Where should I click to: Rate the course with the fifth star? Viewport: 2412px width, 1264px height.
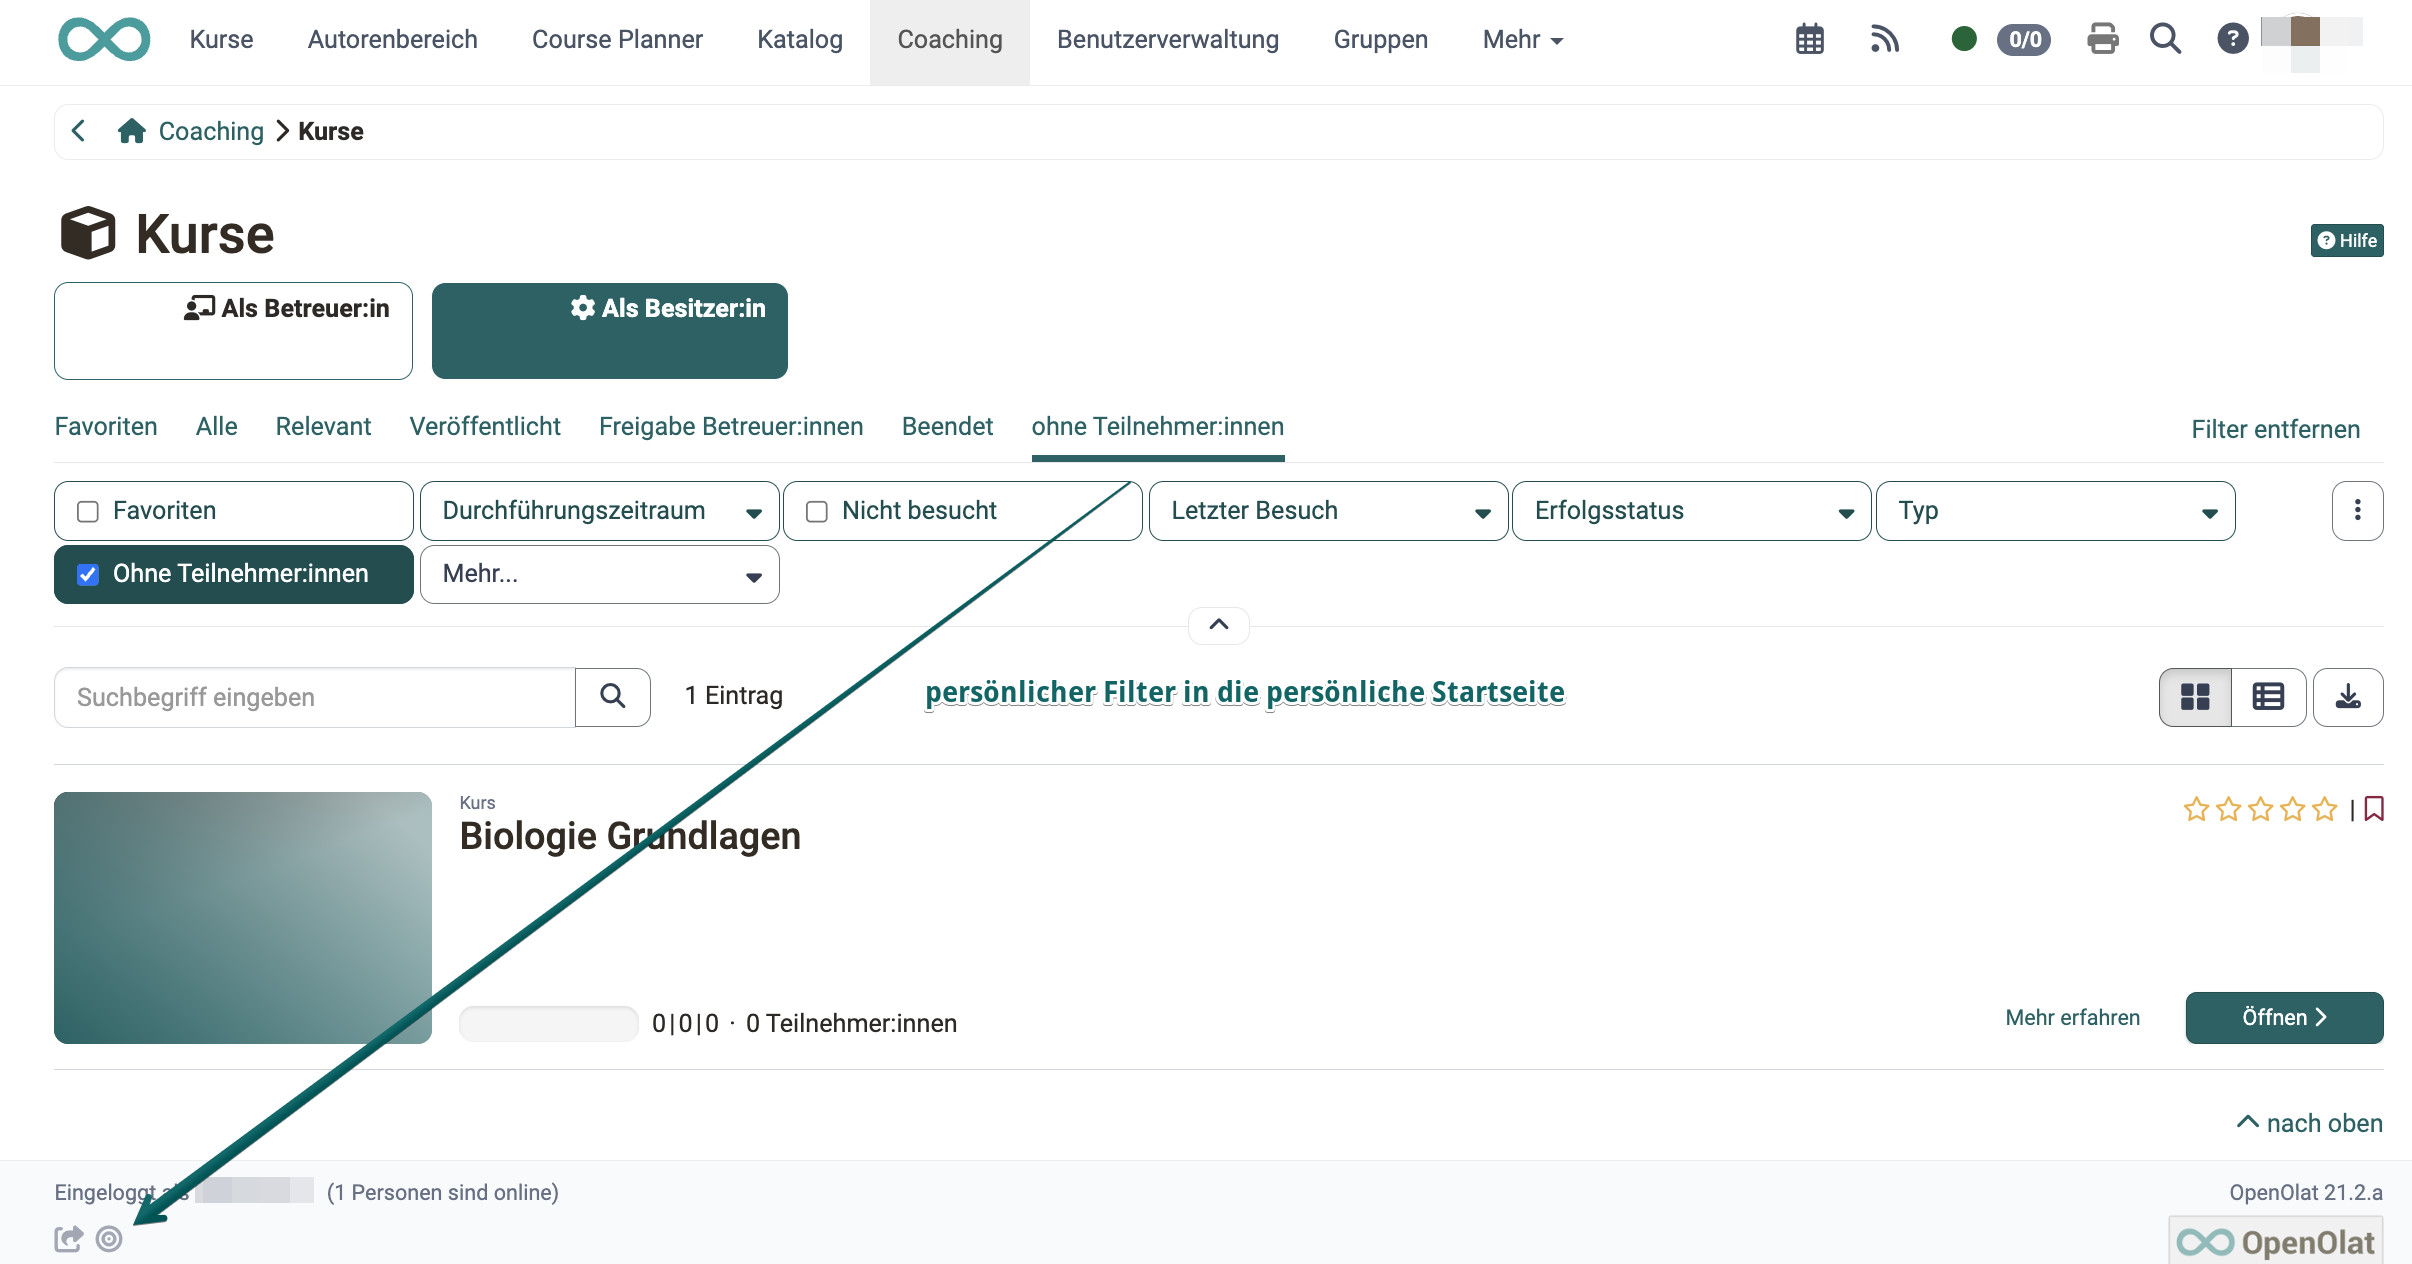pyautogui.click(x=2325, y=808)
